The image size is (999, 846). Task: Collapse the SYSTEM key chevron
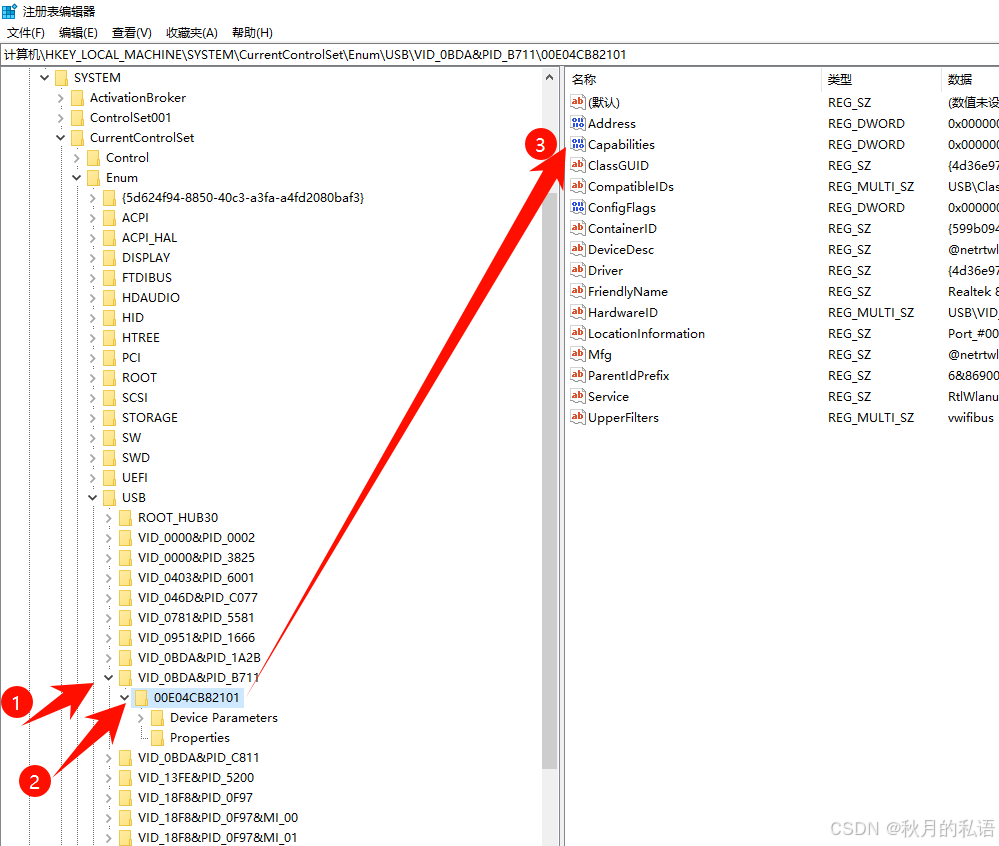45,78
